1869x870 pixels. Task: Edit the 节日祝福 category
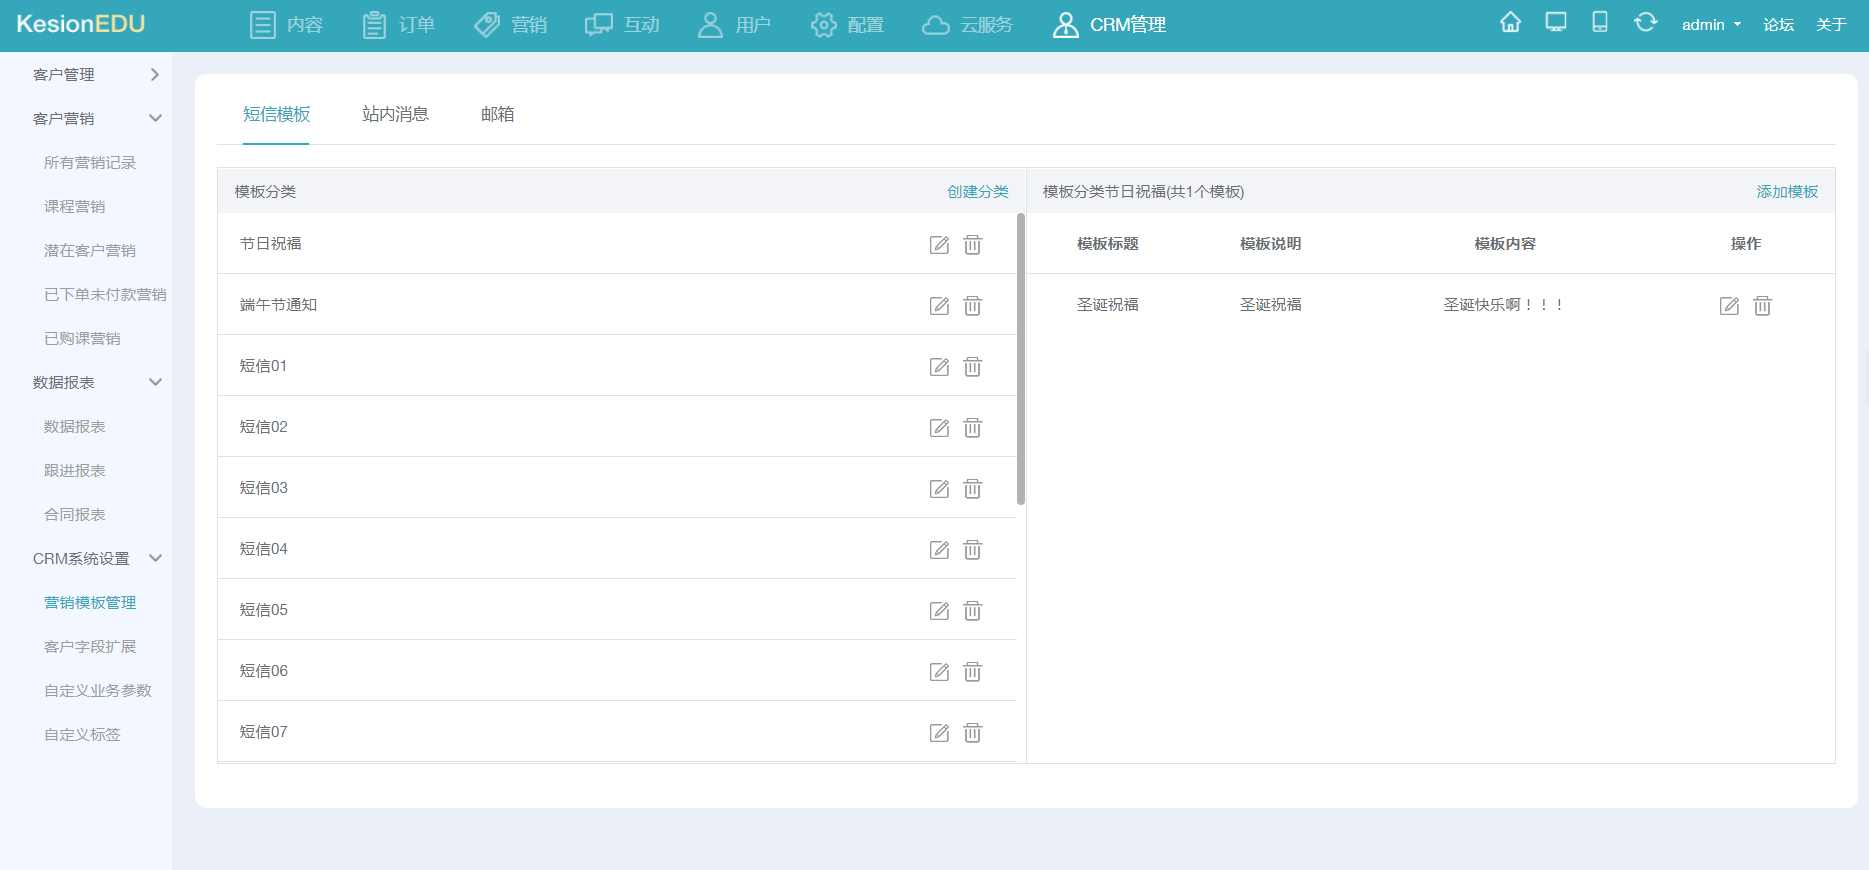tap(939, 245)
